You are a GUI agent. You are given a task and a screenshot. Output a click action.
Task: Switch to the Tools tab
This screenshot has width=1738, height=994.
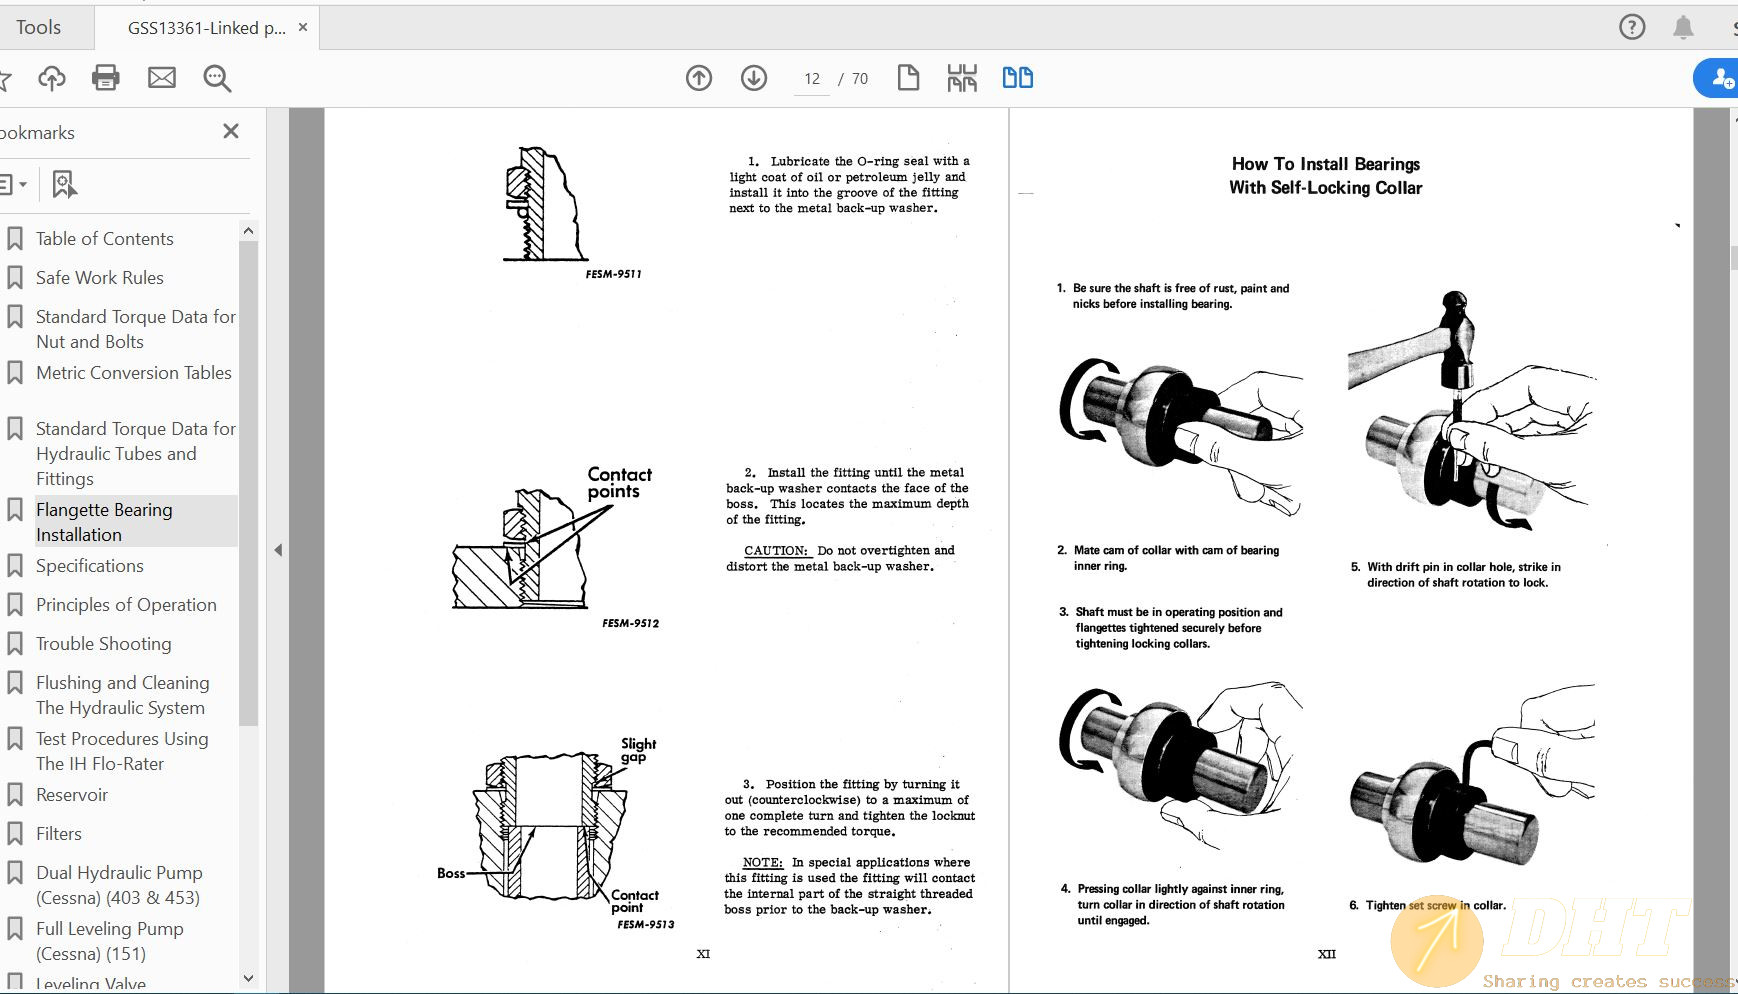[x=39, y=27]
